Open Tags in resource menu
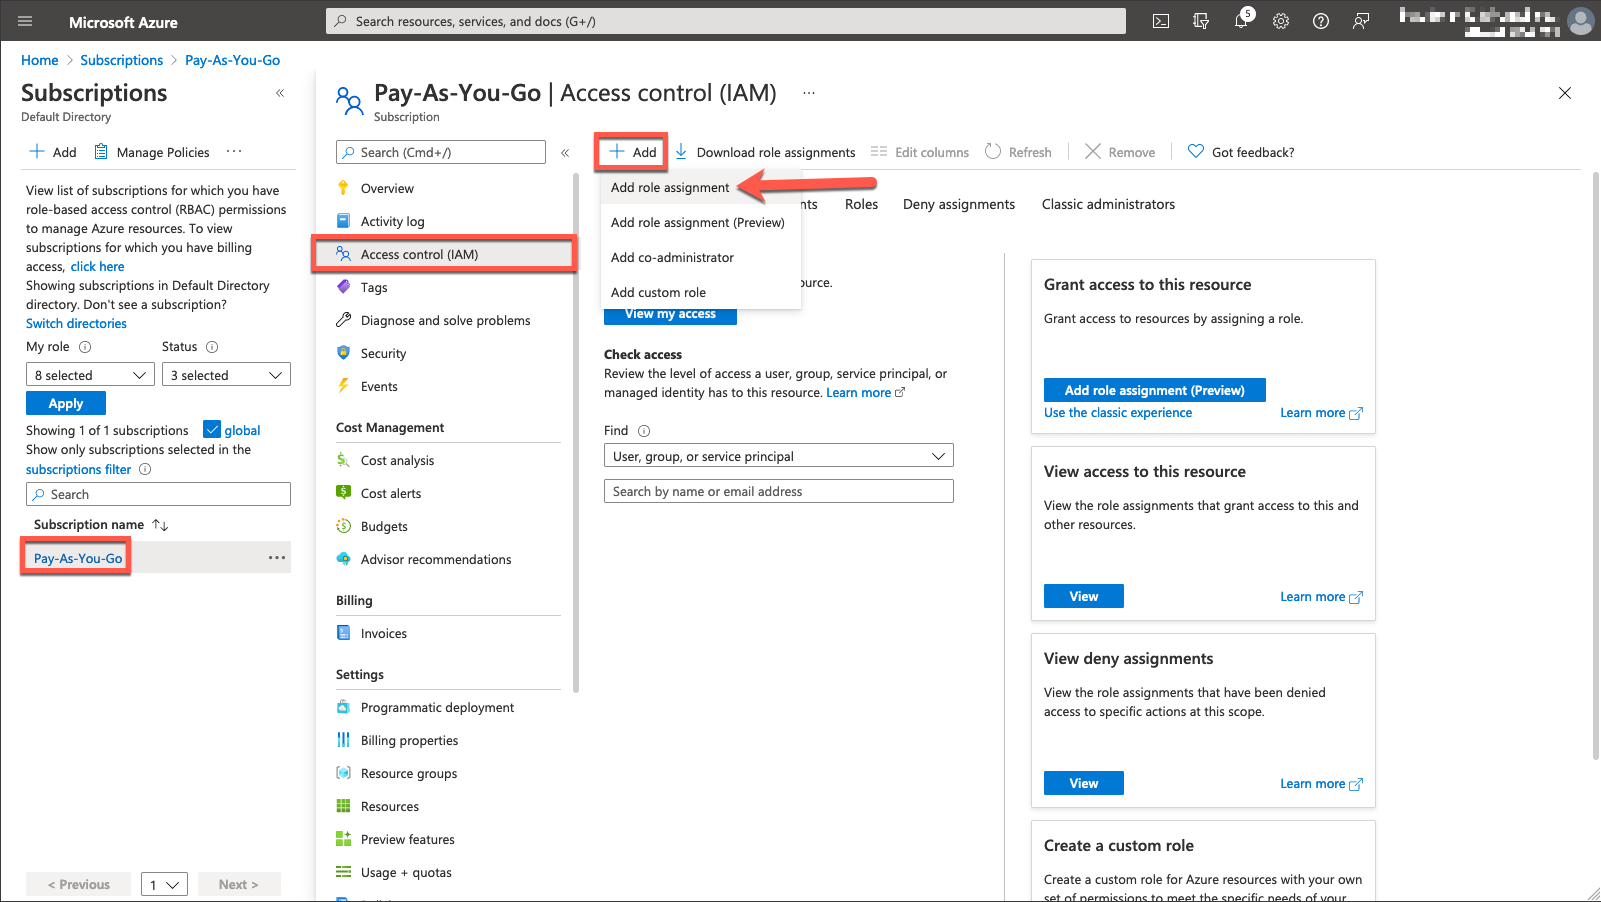This screenshot has height=902, width=1601. [x=374, y=287]
